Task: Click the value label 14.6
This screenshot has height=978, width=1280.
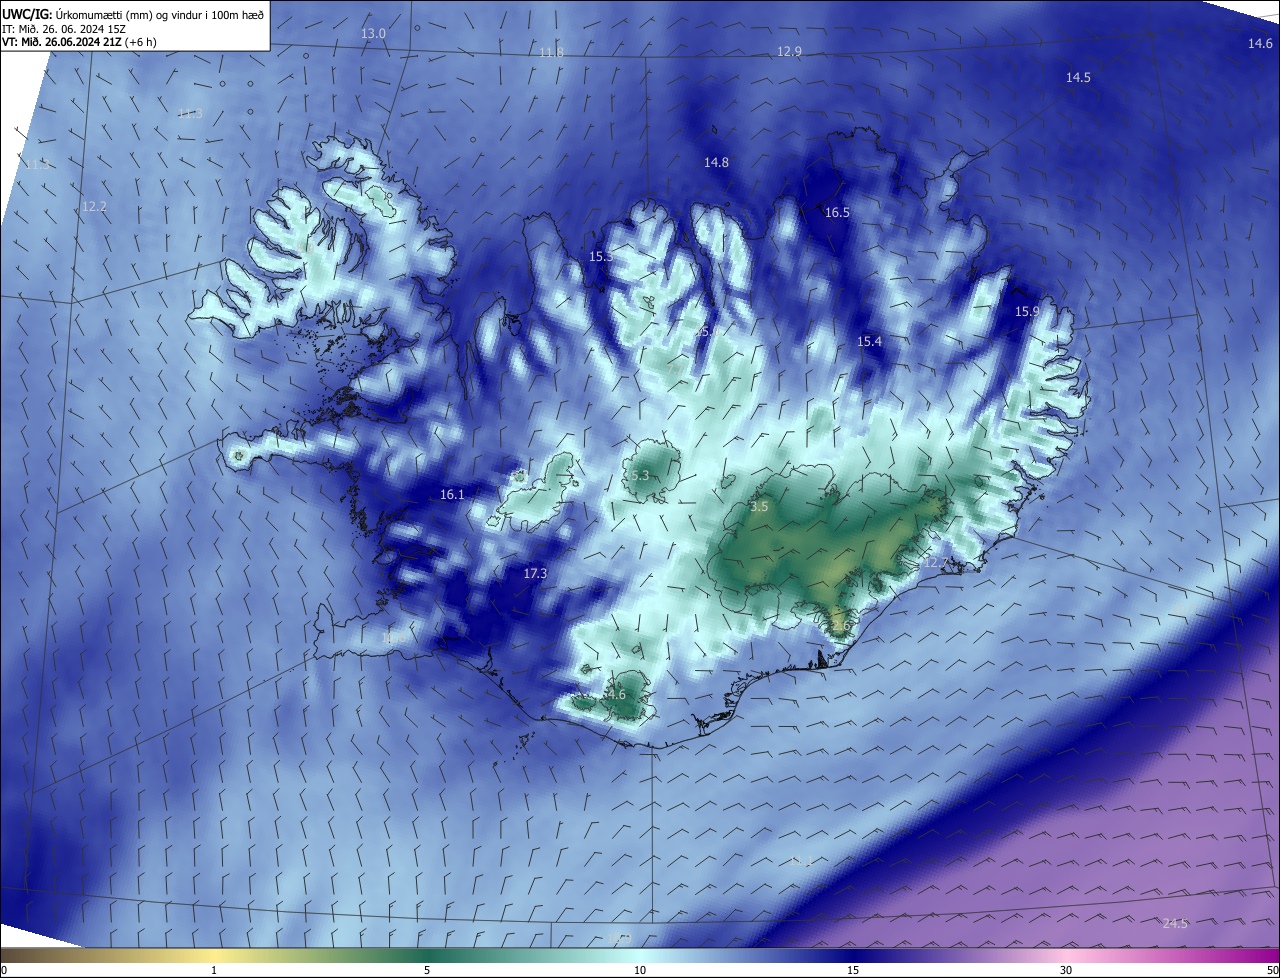Action: (1260, 43)
